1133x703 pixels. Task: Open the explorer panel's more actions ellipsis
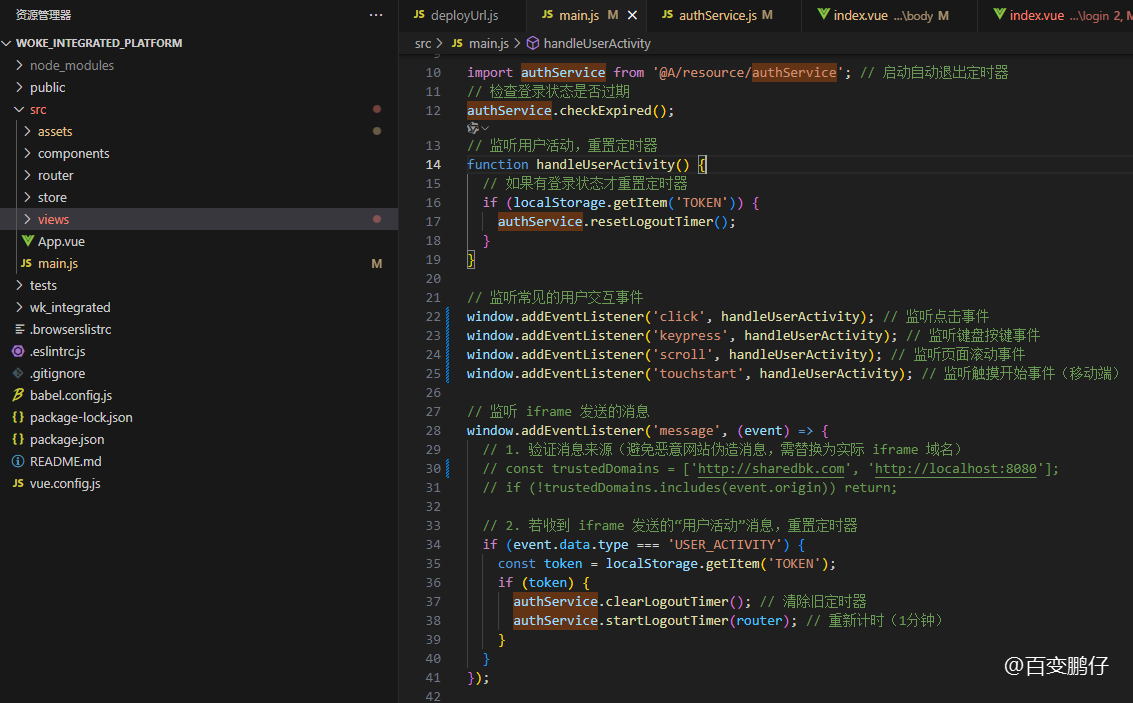pos(376,14)
